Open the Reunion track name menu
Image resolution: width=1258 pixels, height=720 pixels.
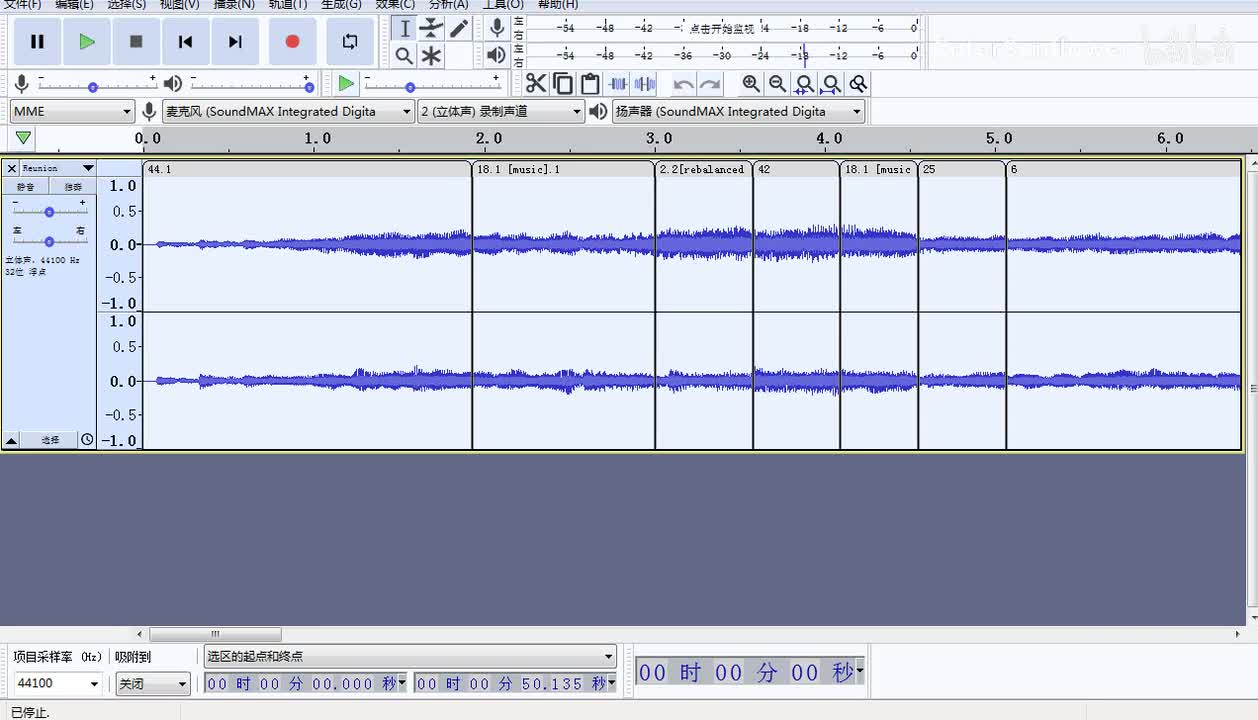[59, 168]
